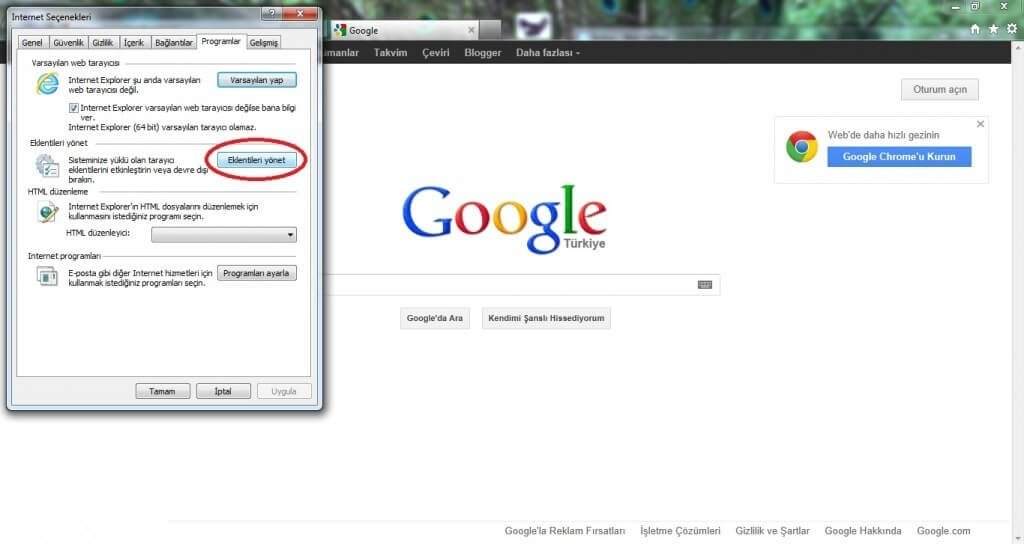Click the on-screen keyboard icon in search box
1024x544 pixels.
[705, 285]
